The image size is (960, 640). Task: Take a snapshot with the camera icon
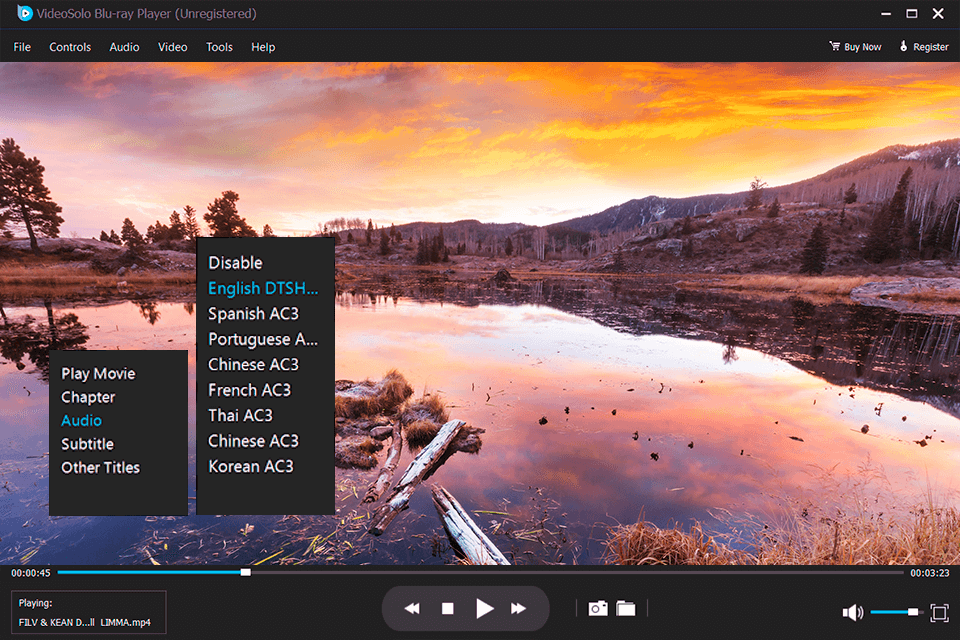(x=597, y=607)
